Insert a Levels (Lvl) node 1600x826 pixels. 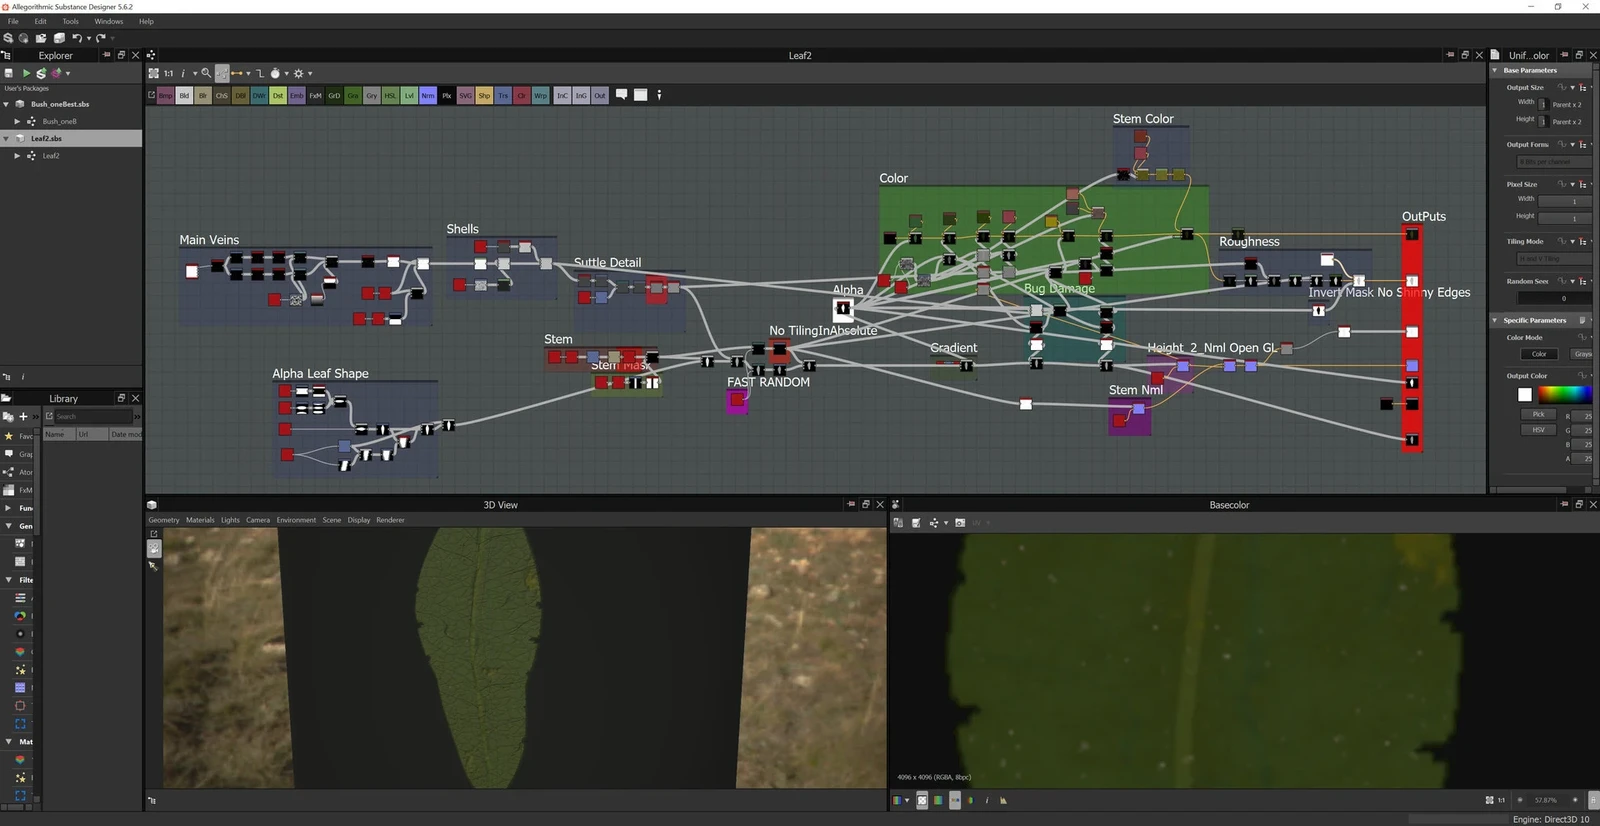click(x=409, y=96)
